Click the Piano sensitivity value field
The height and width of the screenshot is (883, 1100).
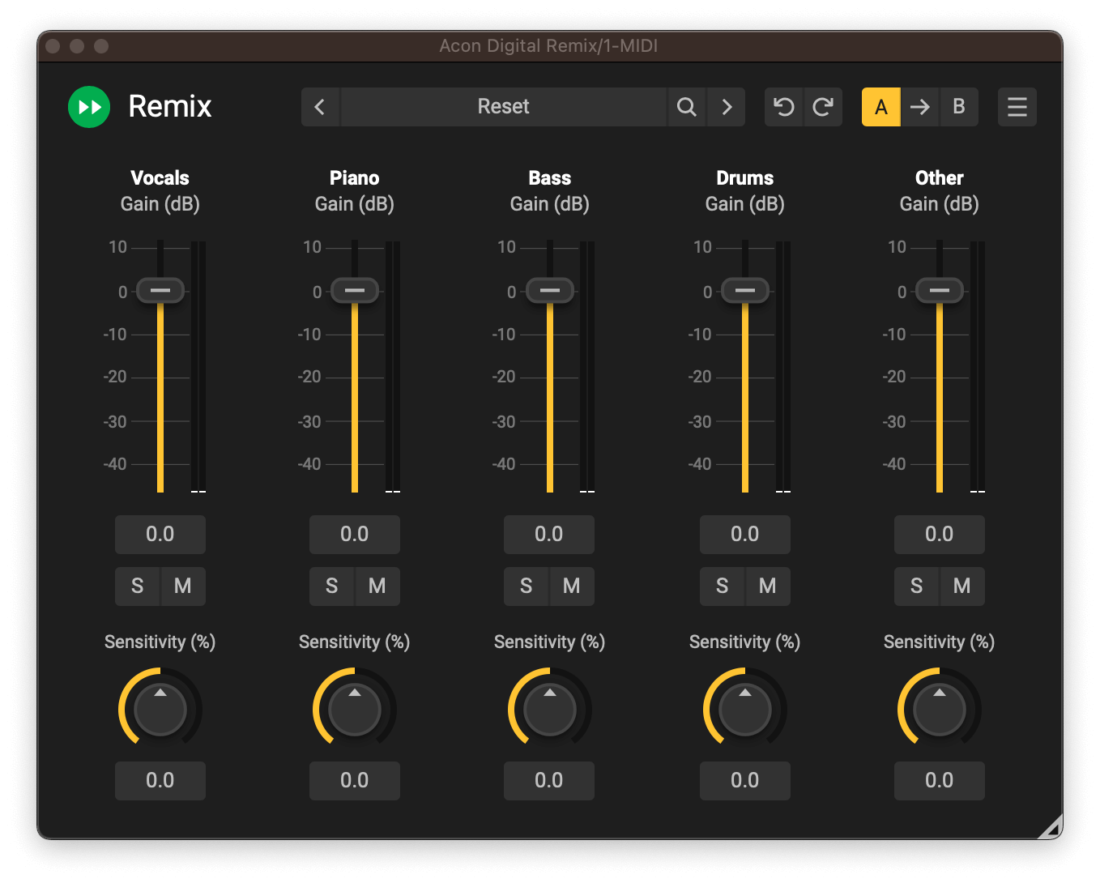pyautogui.click(x=354, y=781)
